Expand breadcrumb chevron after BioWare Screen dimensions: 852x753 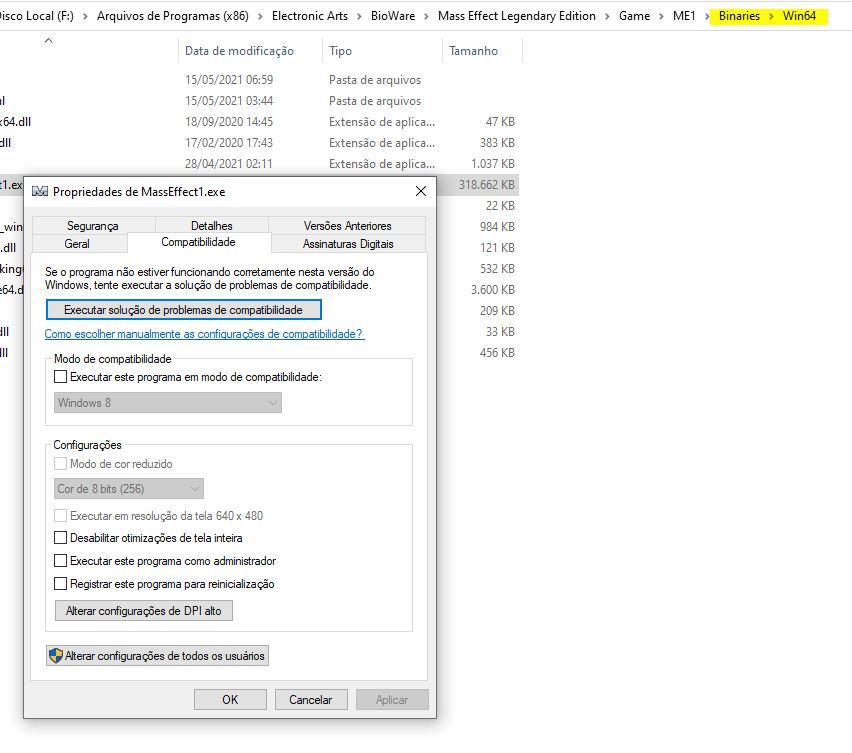tap(427, 16)
